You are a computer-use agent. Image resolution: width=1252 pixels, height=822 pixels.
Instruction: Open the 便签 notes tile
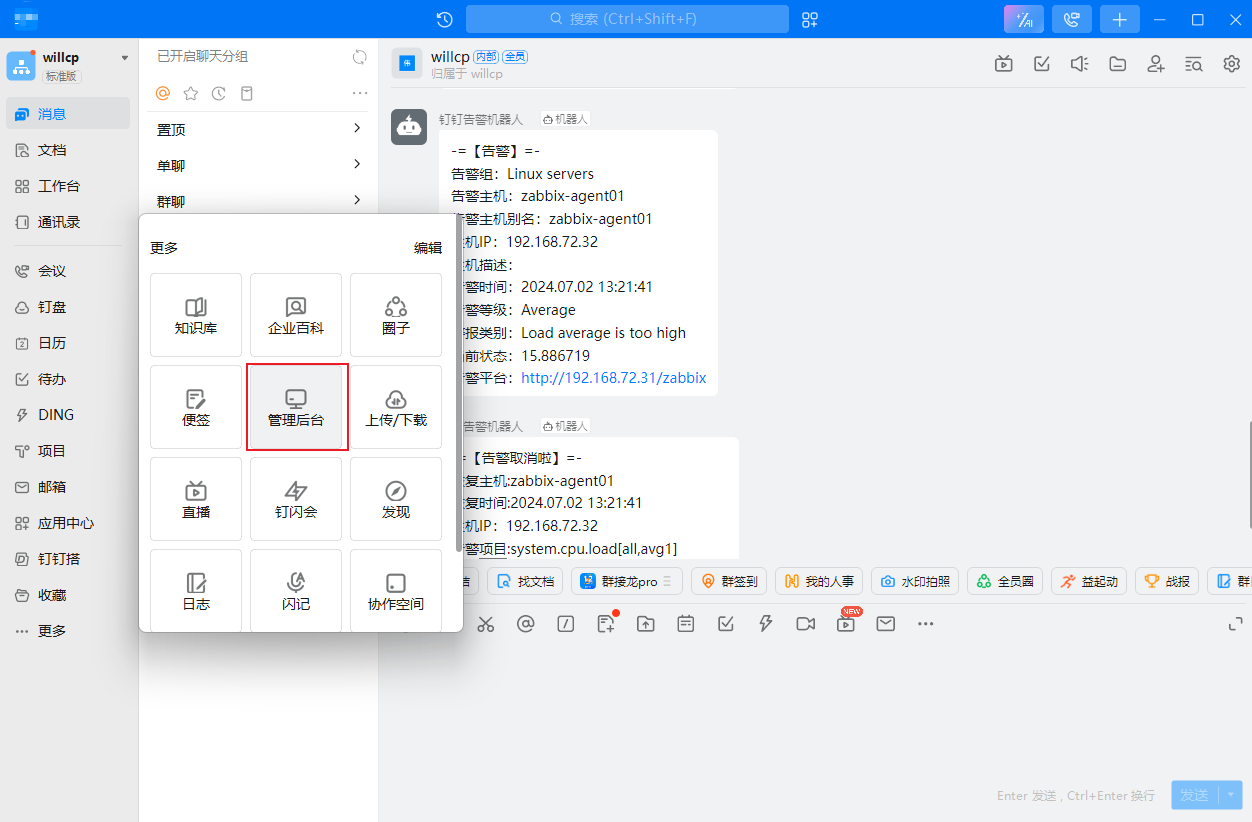pyautogui.click(x=196, y=407)
